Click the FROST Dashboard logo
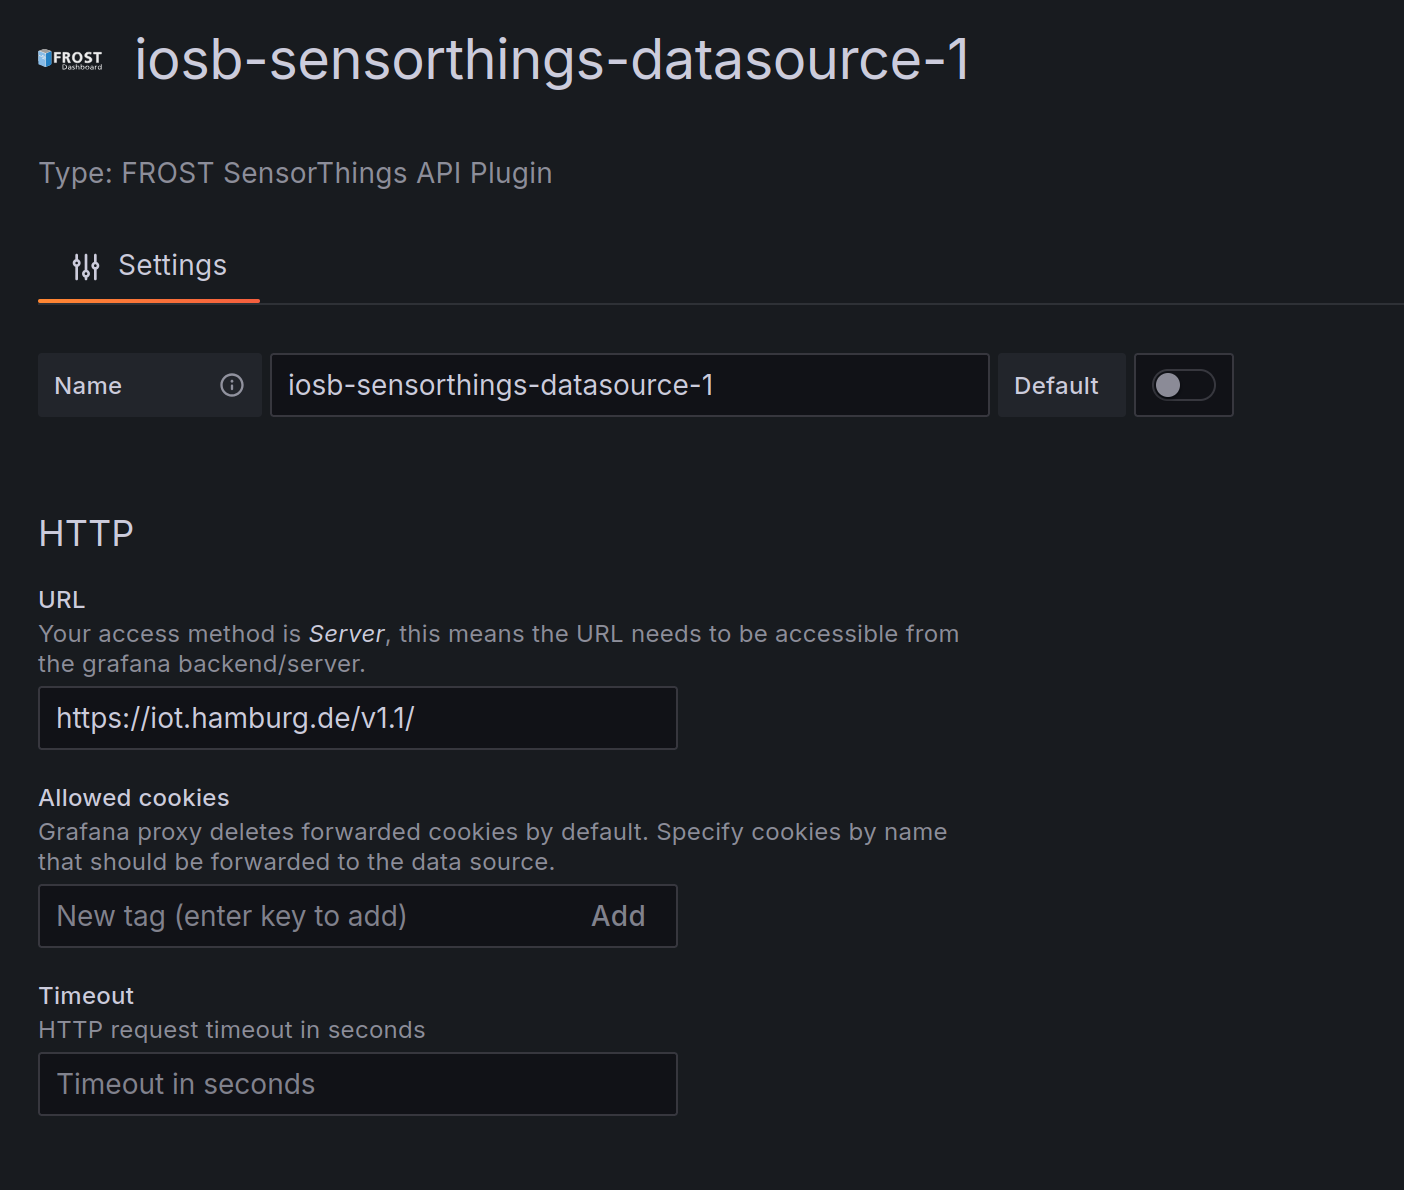 click(x=70, y=59)
